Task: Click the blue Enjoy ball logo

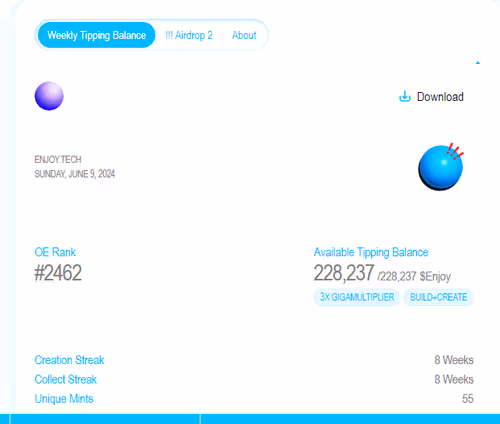Action: (441, 167)
